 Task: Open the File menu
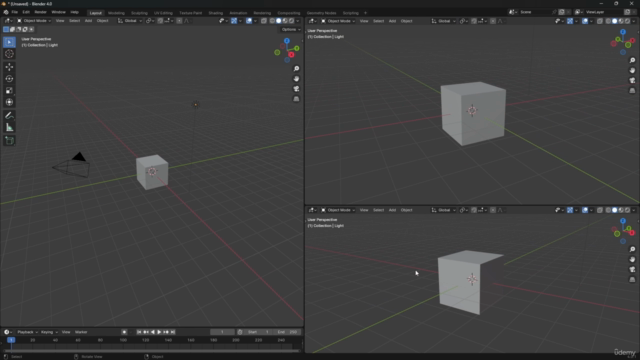(x=15, y=12)
